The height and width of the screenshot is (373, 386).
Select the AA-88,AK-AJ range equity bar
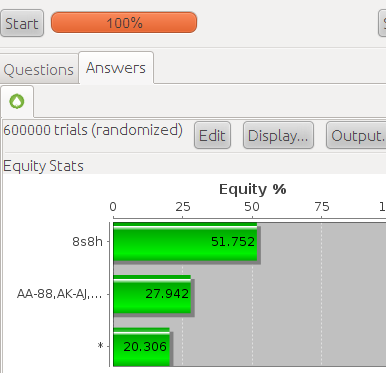152,294
